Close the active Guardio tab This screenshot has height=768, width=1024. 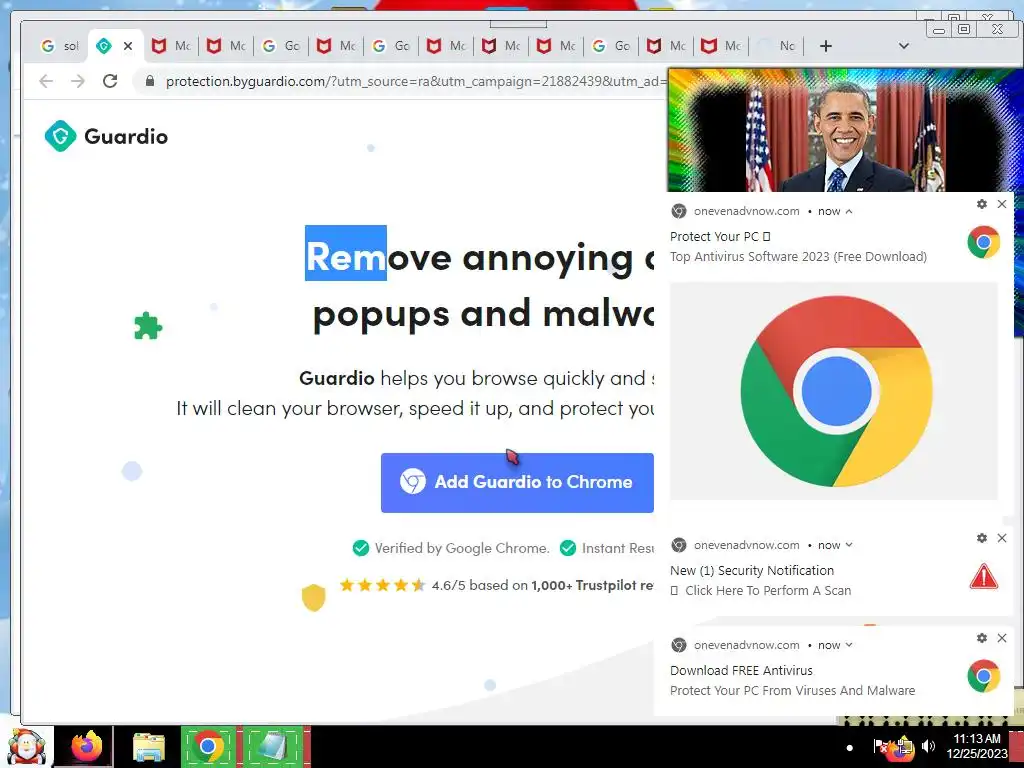click(128, 46)
